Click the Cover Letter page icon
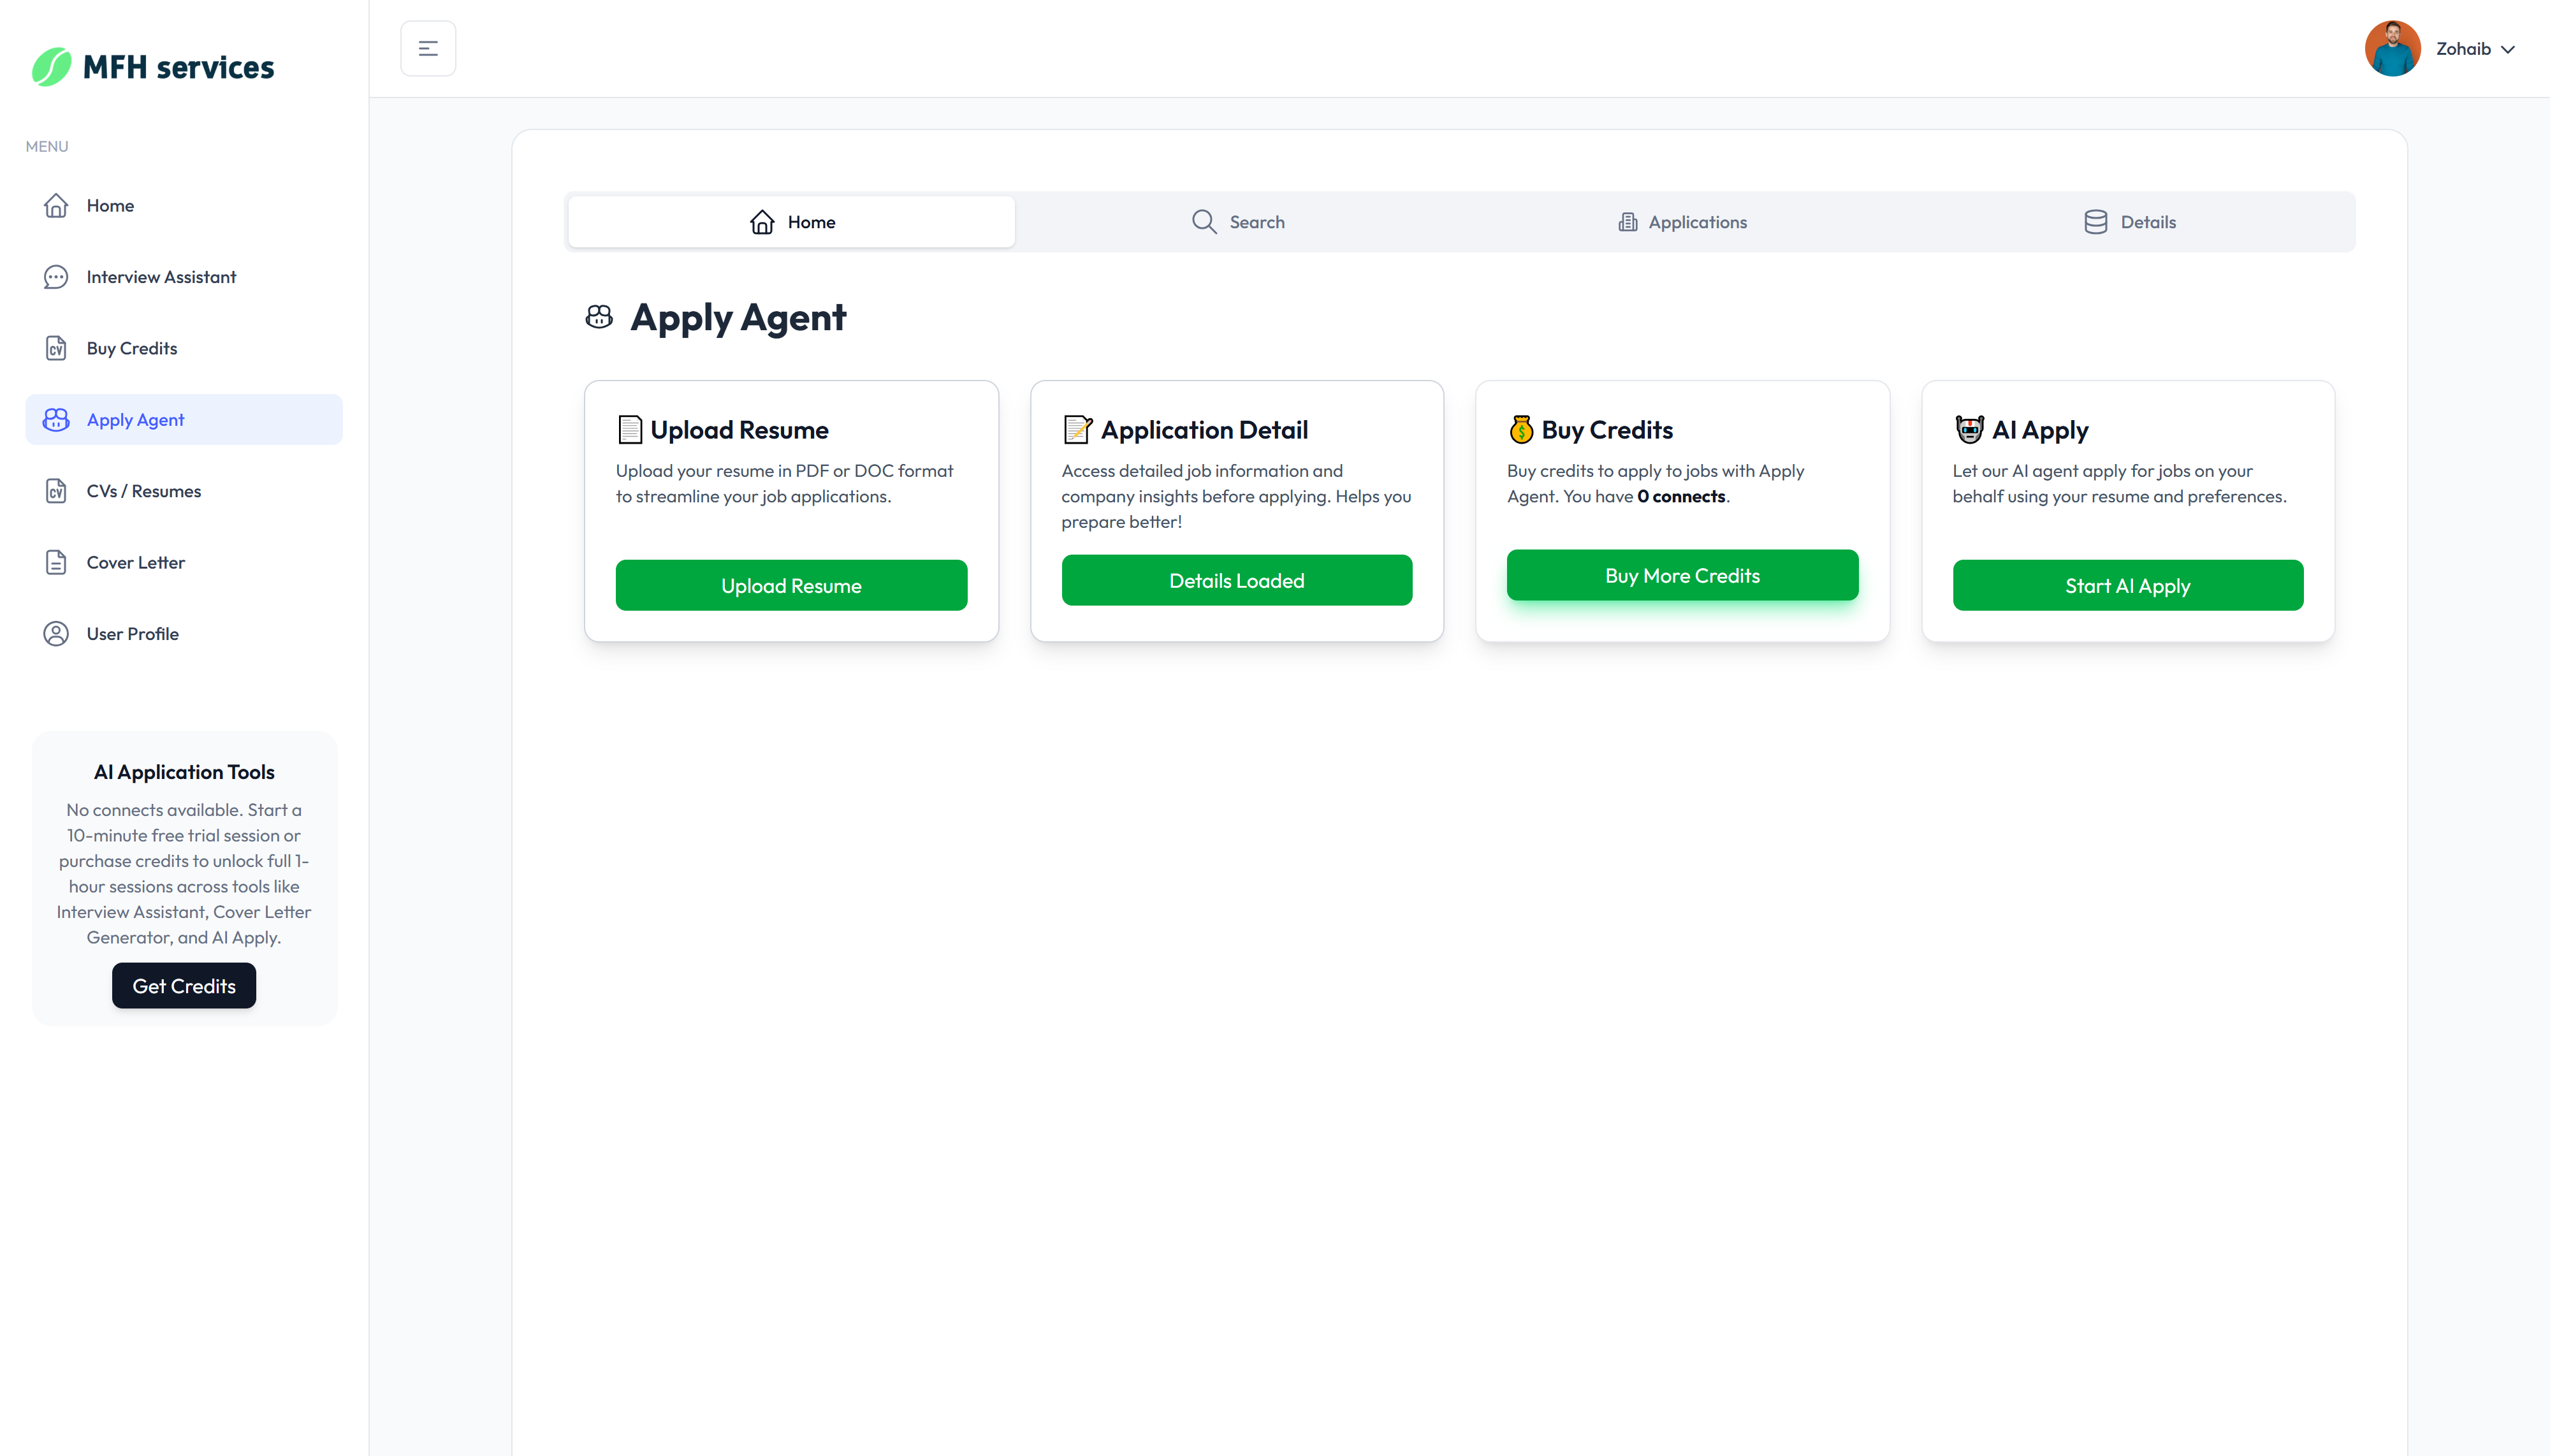This screenshot has height=1456, width=2550. (56, 562)
